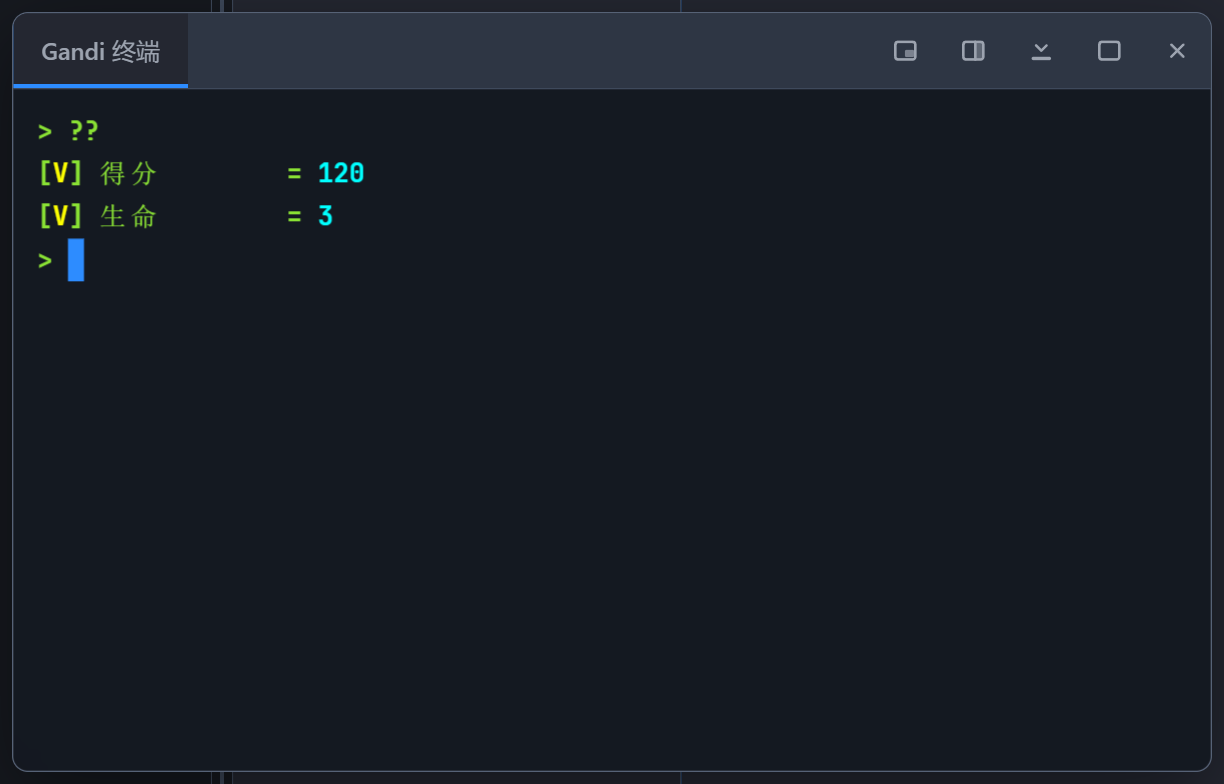Viewport: 1224px width, 784px height.
Task: Select the 生命 variable name
Action: 129,216
